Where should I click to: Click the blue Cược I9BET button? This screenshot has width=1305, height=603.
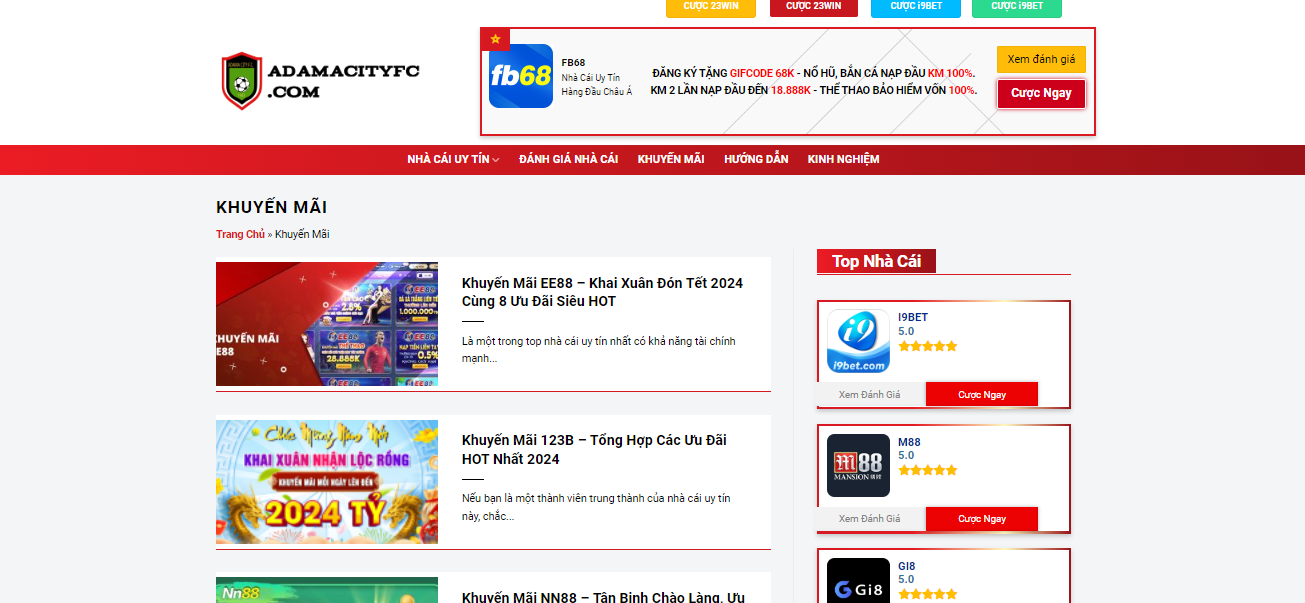(x=916, y=7)
